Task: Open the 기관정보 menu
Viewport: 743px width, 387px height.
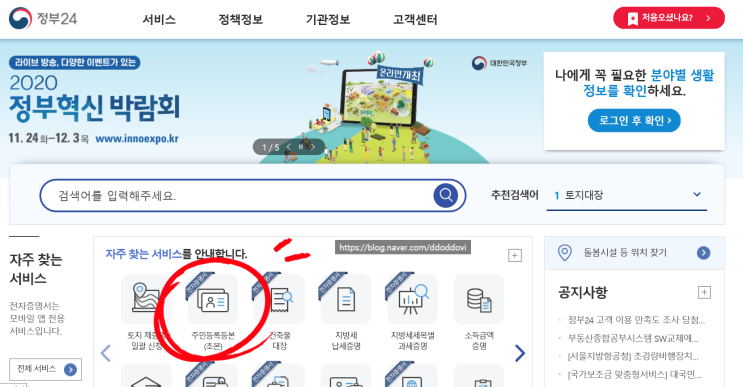Action: pos(327,19)
